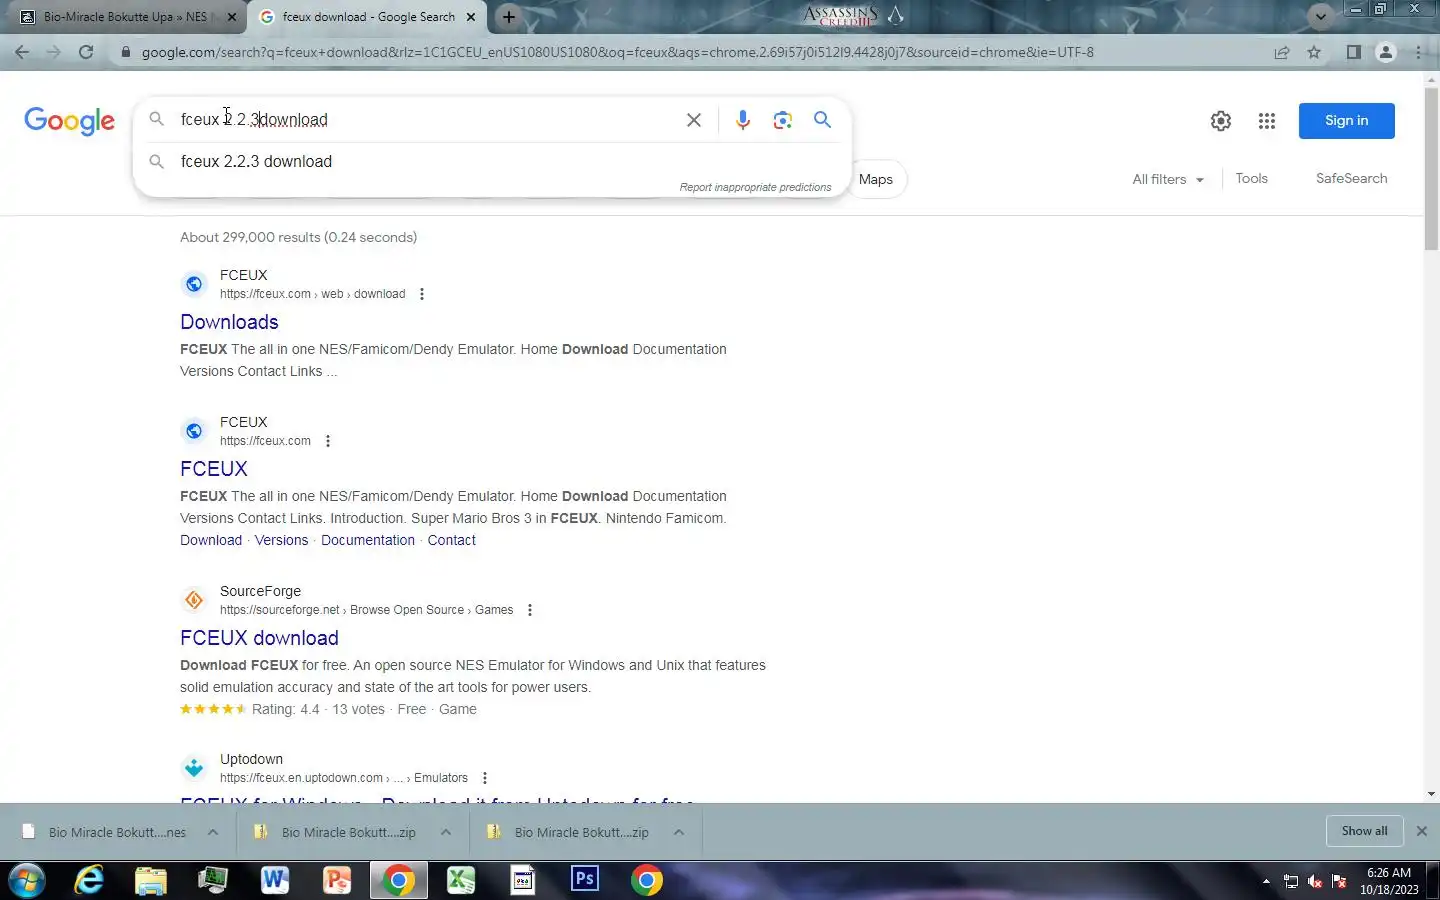Open Google quick settings gear
1440x900 pixels.
click(1220, 121)
